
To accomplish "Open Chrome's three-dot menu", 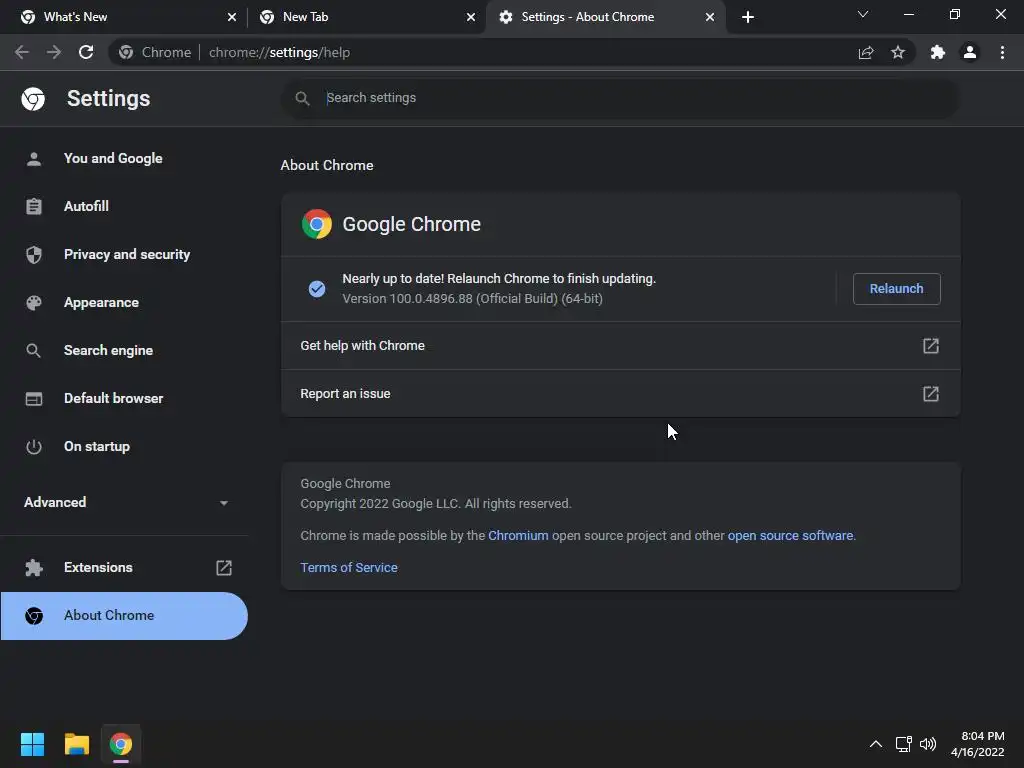I will [1002, 52].
